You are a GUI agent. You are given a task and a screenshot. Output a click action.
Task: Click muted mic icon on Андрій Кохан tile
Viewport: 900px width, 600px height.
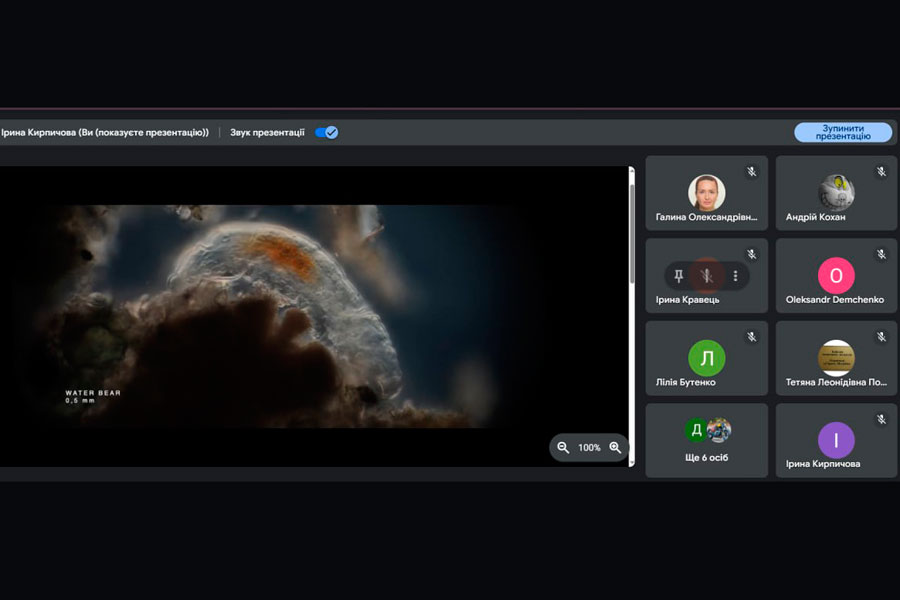[x=881, y=172]
